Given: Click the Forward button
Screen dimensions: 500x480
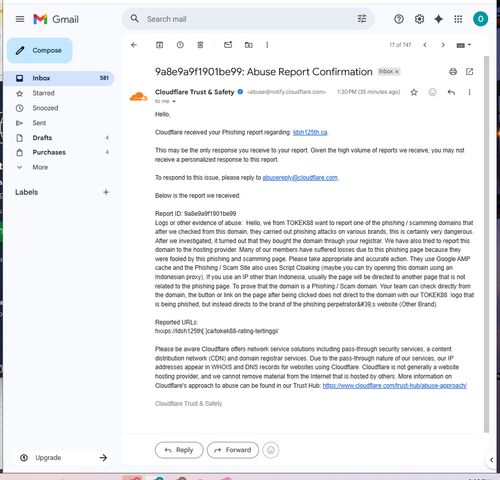Looking at the screenshot, I should (233, 450).
